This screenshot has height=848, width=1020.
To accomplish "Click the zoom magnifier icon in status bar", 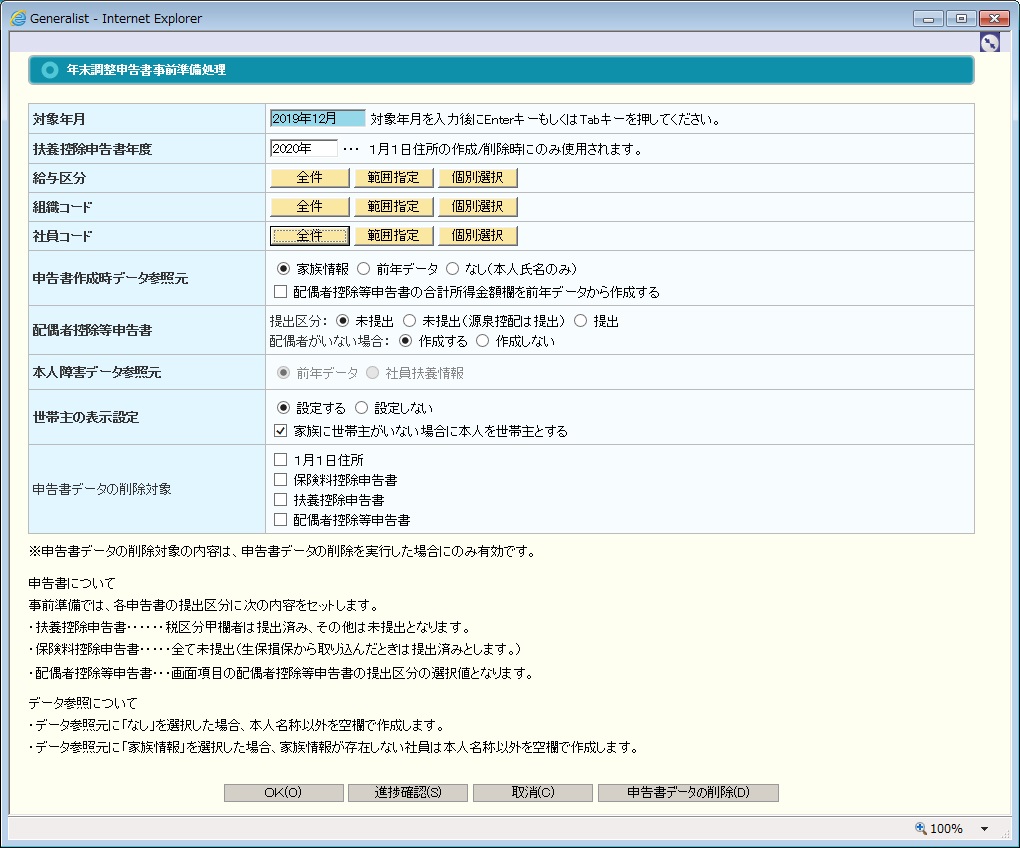I will pyautogui.click(x=920, y=828).
